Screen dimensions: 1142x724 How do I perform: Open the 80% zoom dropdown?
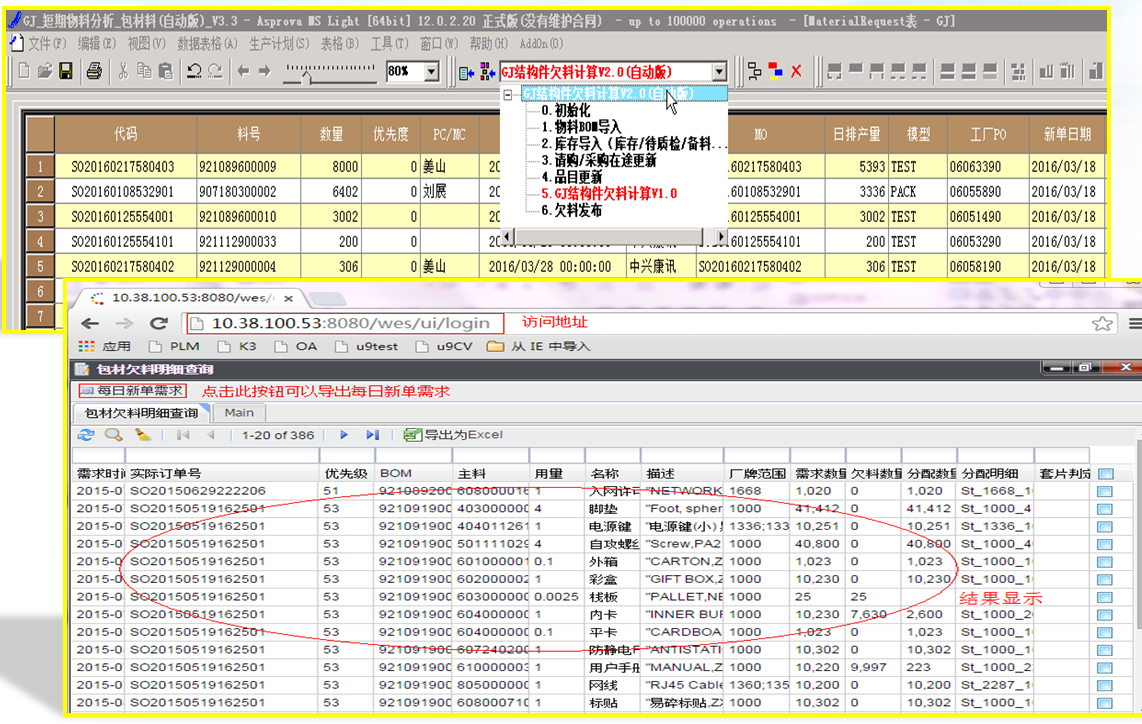click(432, 72)
